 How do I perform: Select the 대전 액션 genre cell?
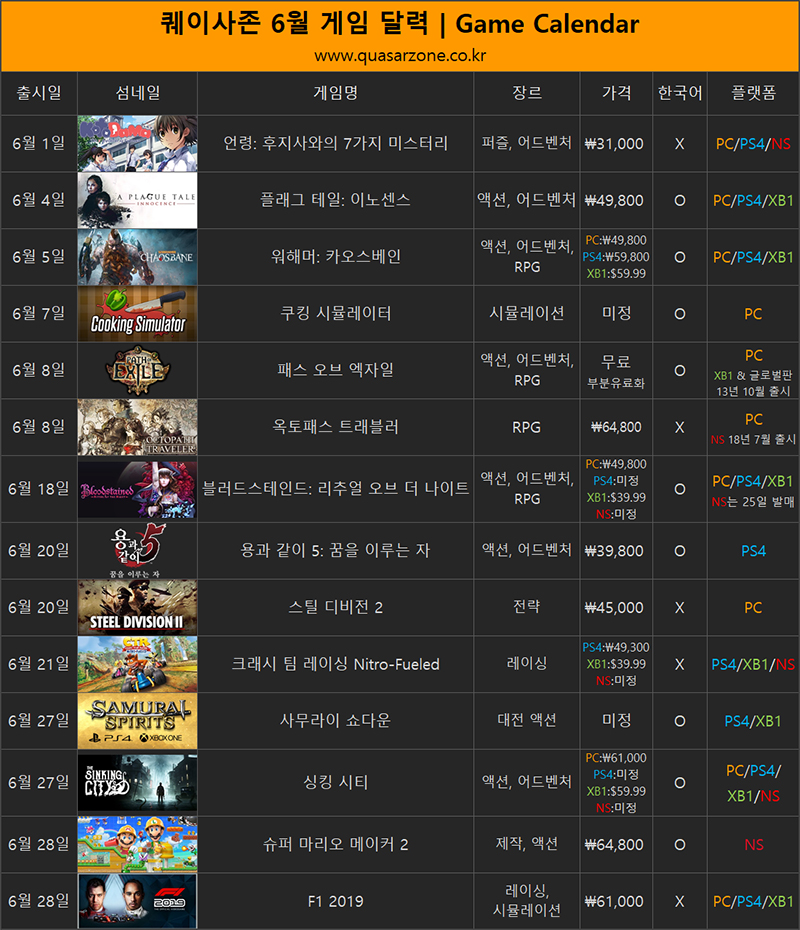pos(527,720)
